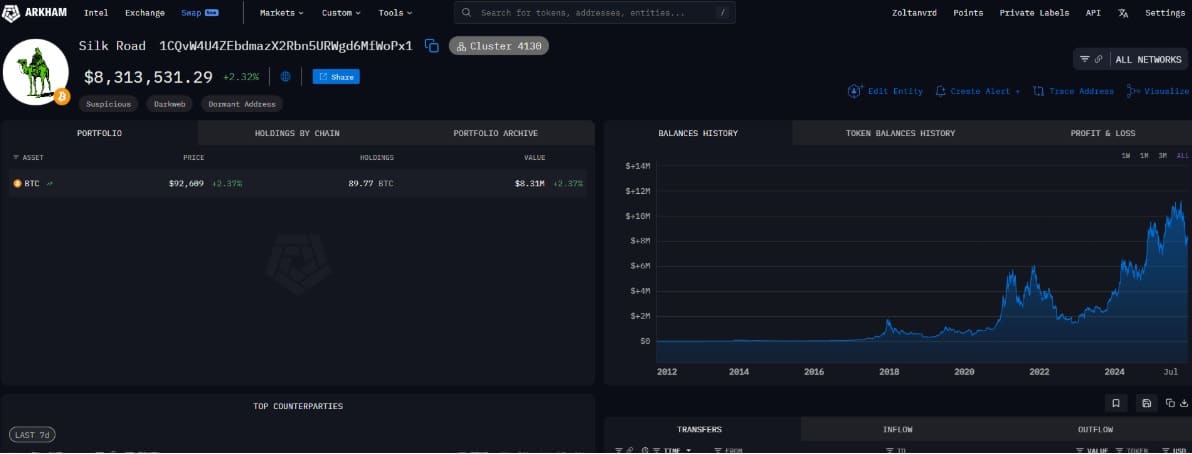Screen dimensions: 1192x454
Task: Open the Profit & Loss tab
Action: point(1102,133)
